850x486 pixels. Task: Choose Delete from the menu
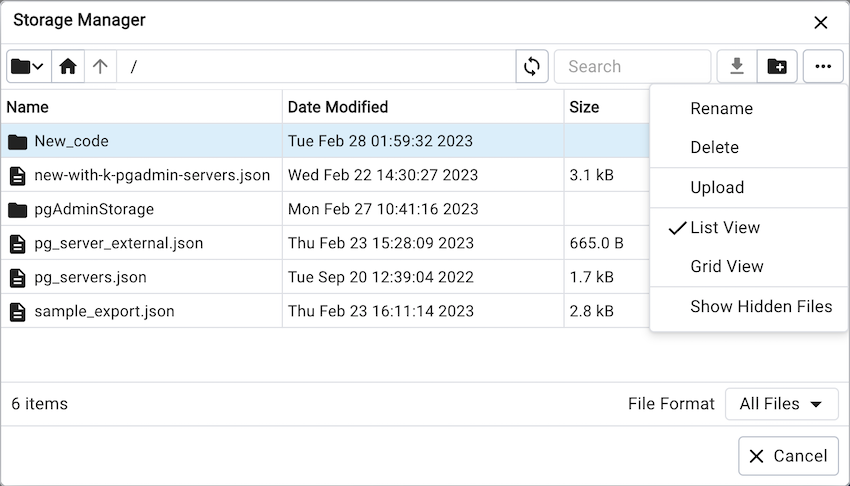tap(714, 148)
